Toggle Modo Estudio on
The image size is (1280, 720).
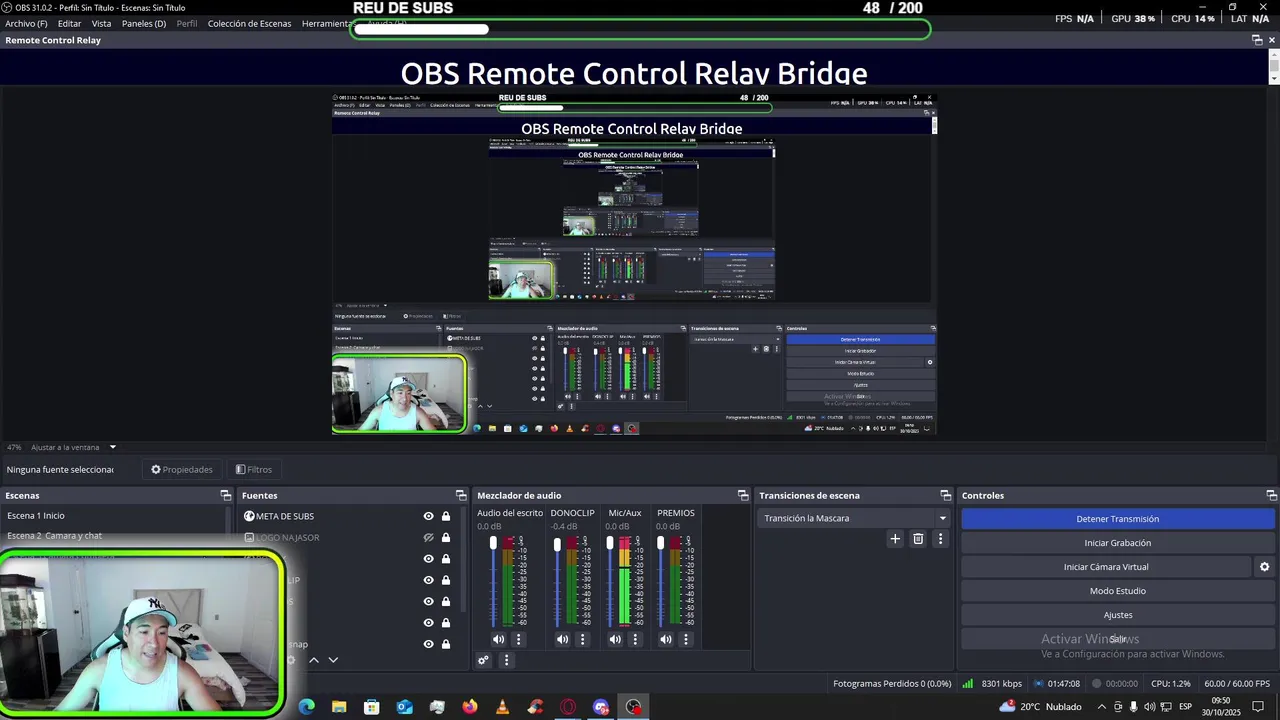click(x=1117, y=591)
